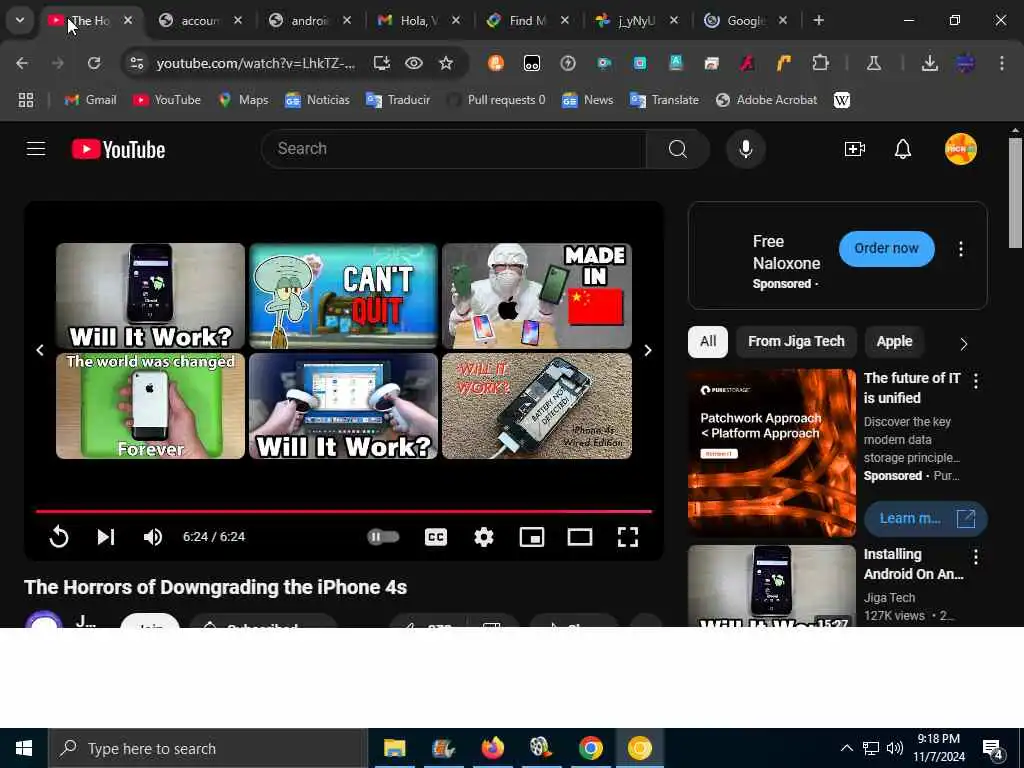Open the Windows Start menu
The image size is (1024, 768).
click(24, 748)
